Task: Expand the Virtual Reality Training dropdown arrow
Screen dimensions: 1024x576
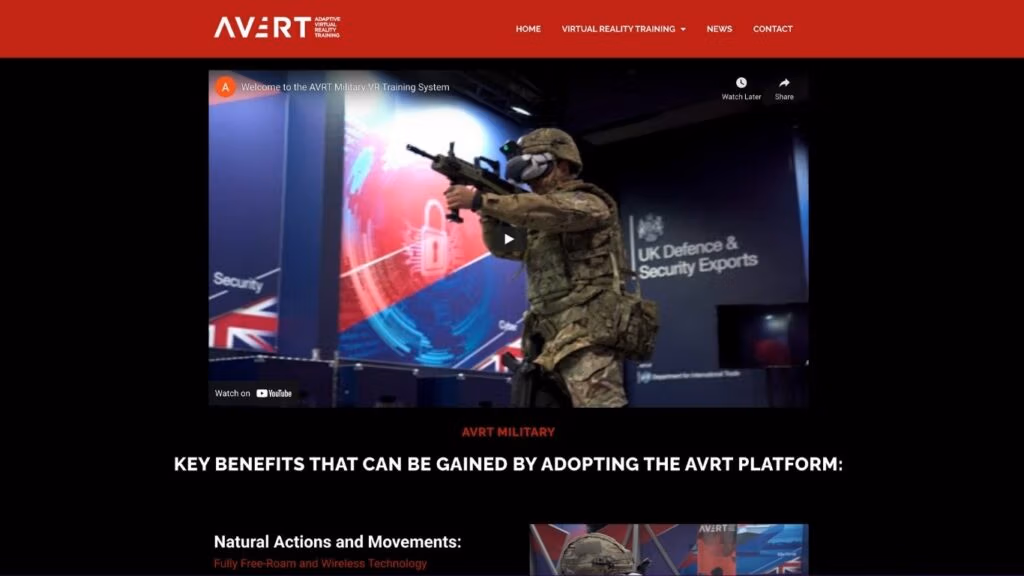Action: coord(683,29)
